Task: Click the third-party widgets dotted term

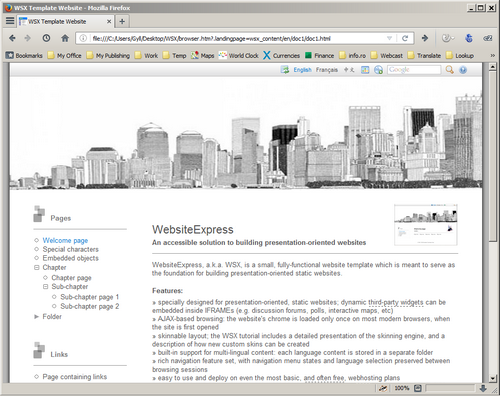Action: (x=396, y=302)
